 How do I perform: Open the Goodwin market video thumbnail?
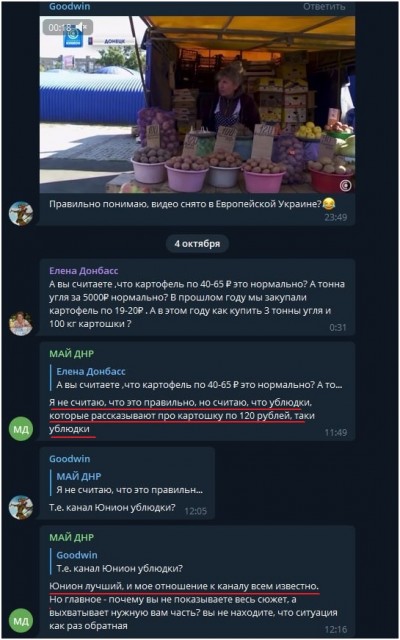coord(197,104)
